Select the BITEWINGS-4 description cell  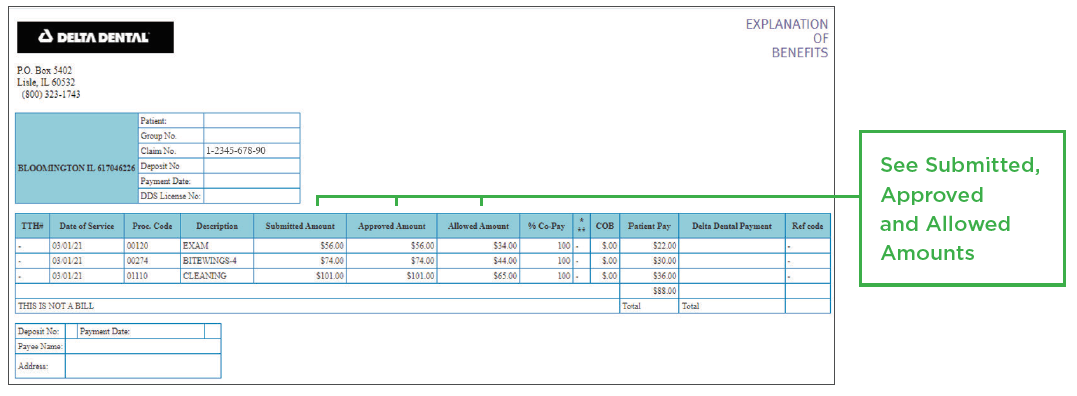pos(217,261)
